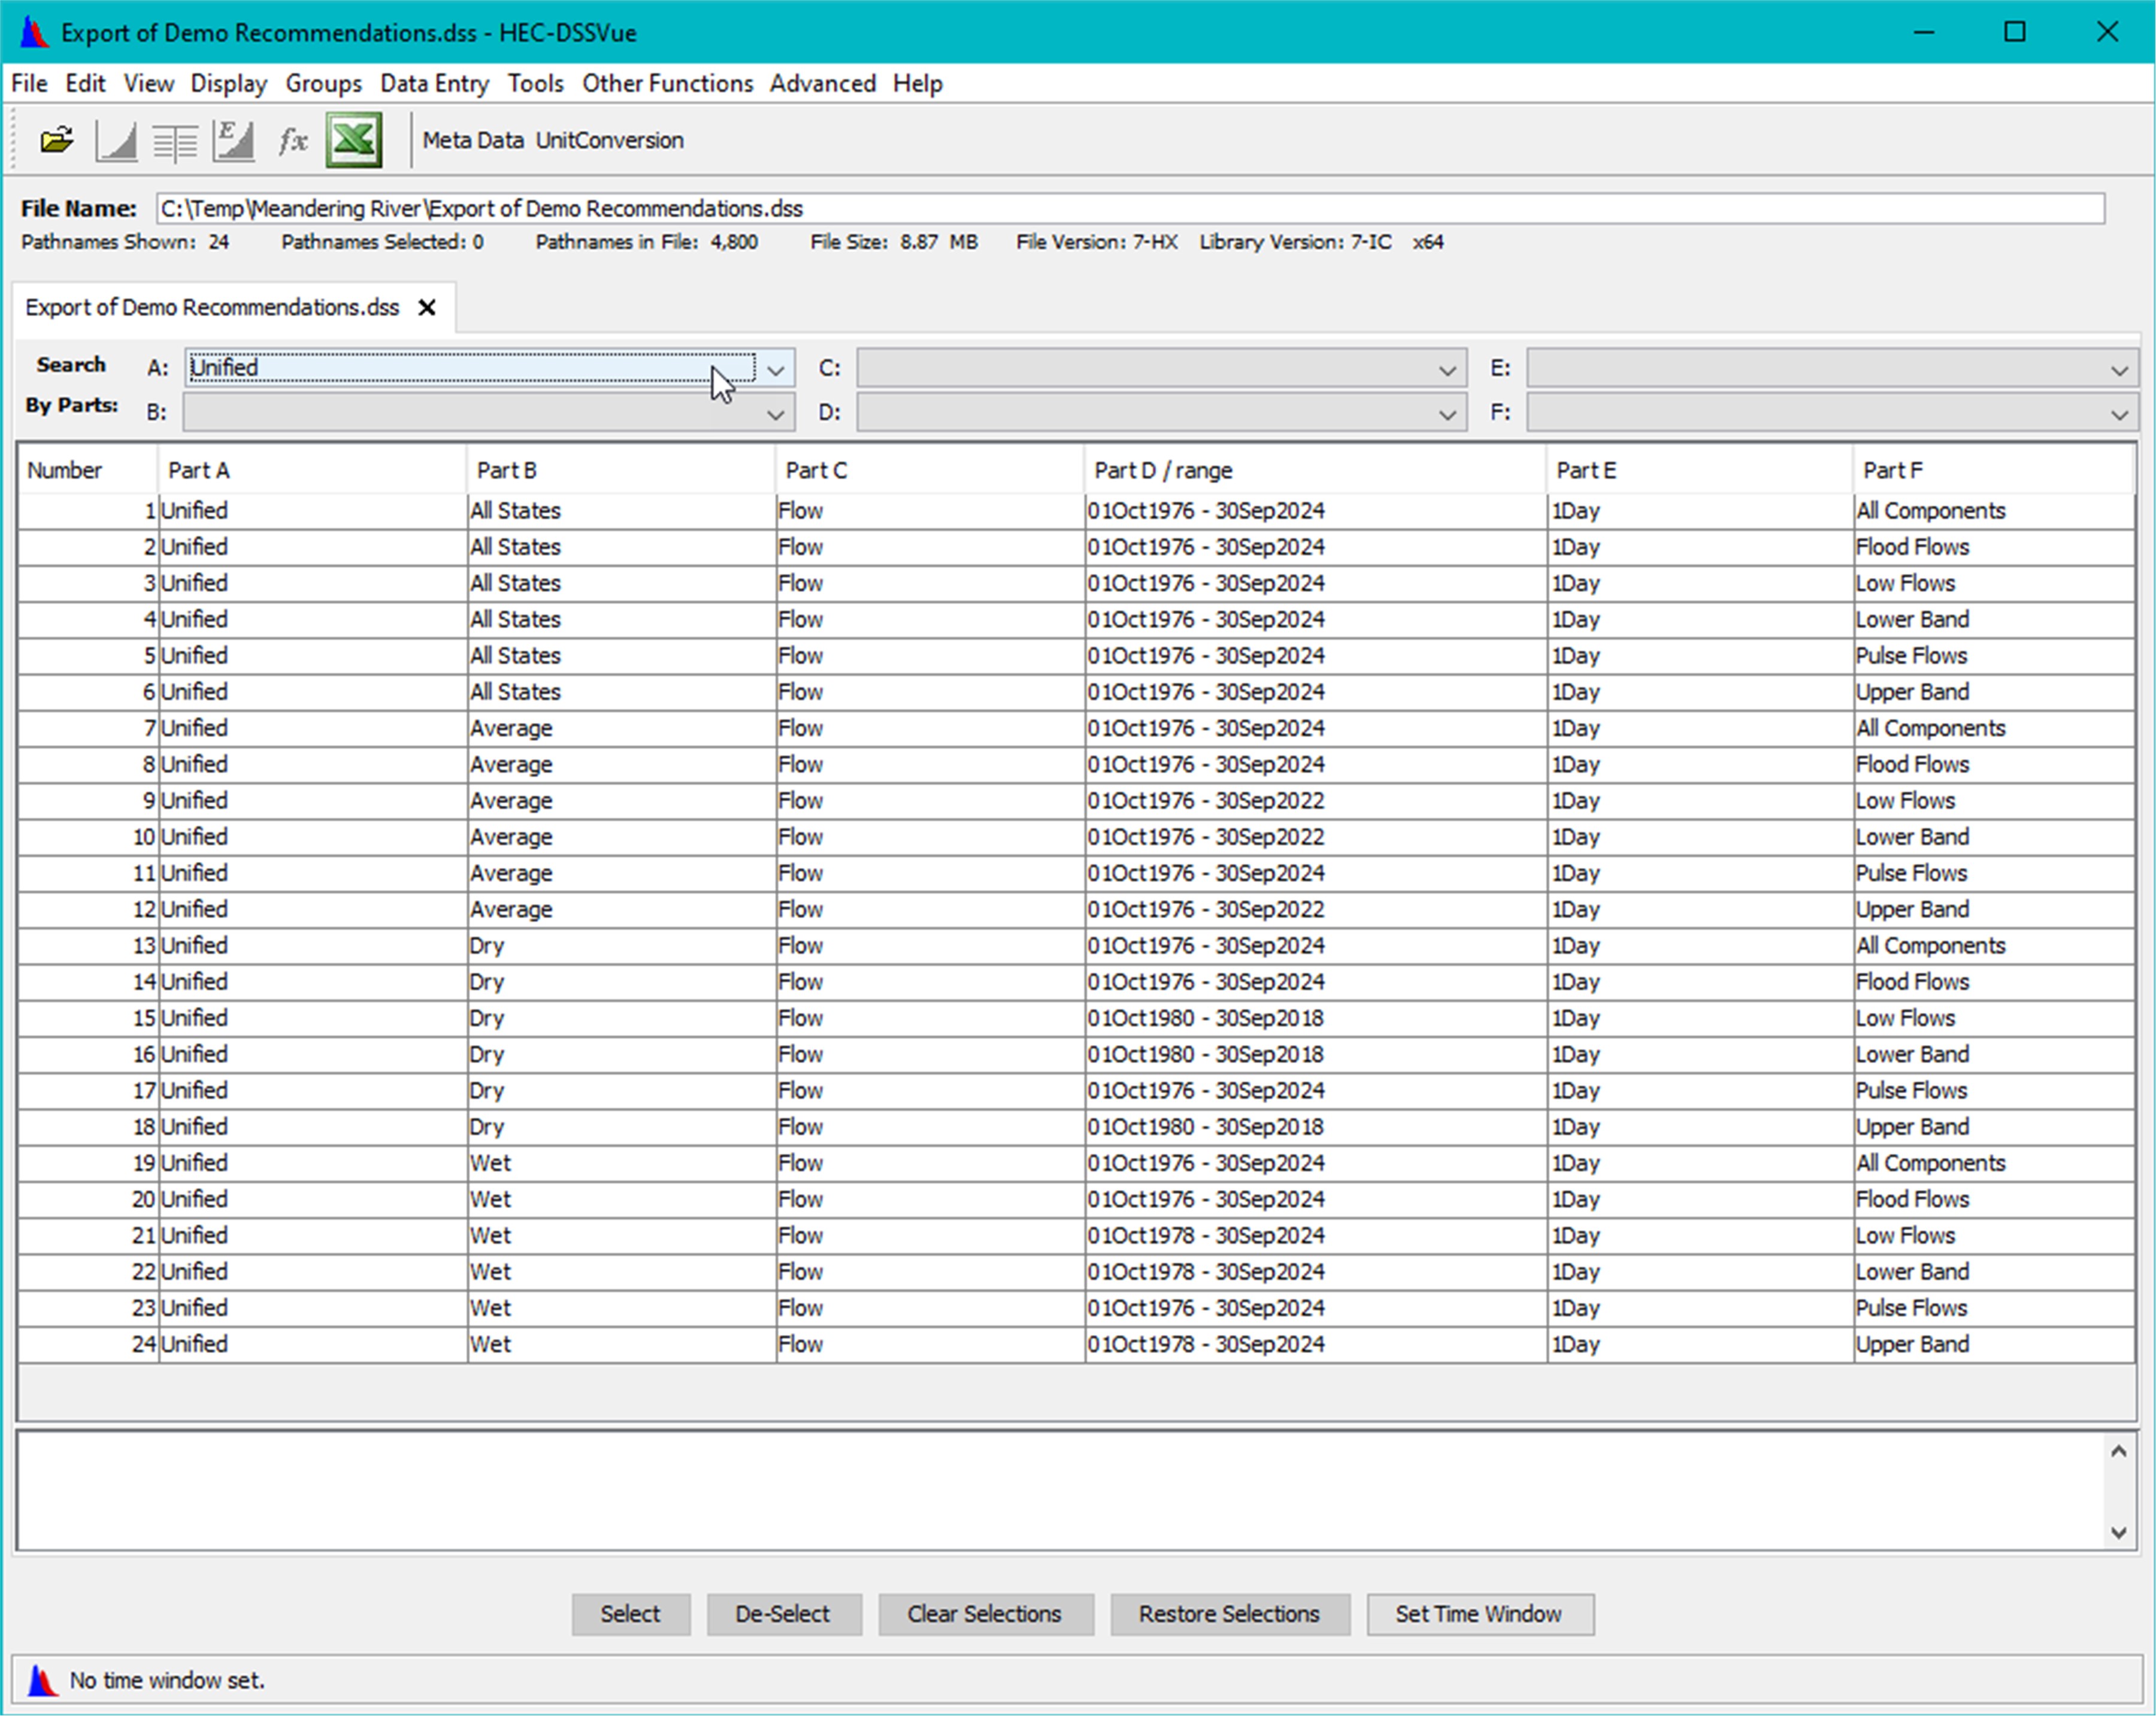Click date range cell in row 16
The height and width of the screenshot is (1716, 2156).
coord(1316,1054)
